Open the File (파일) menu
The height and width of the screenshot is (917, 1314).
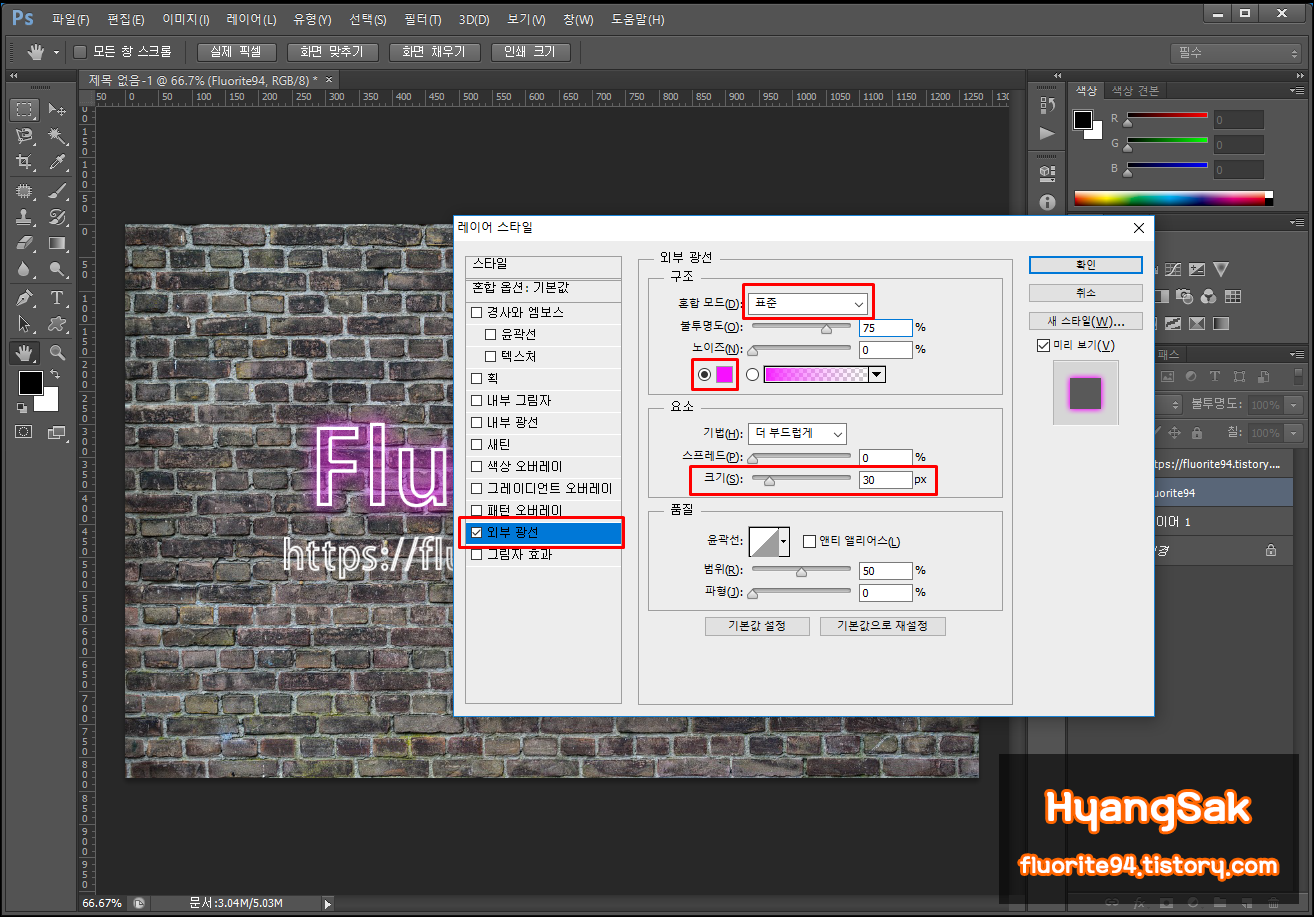point(70,19)
